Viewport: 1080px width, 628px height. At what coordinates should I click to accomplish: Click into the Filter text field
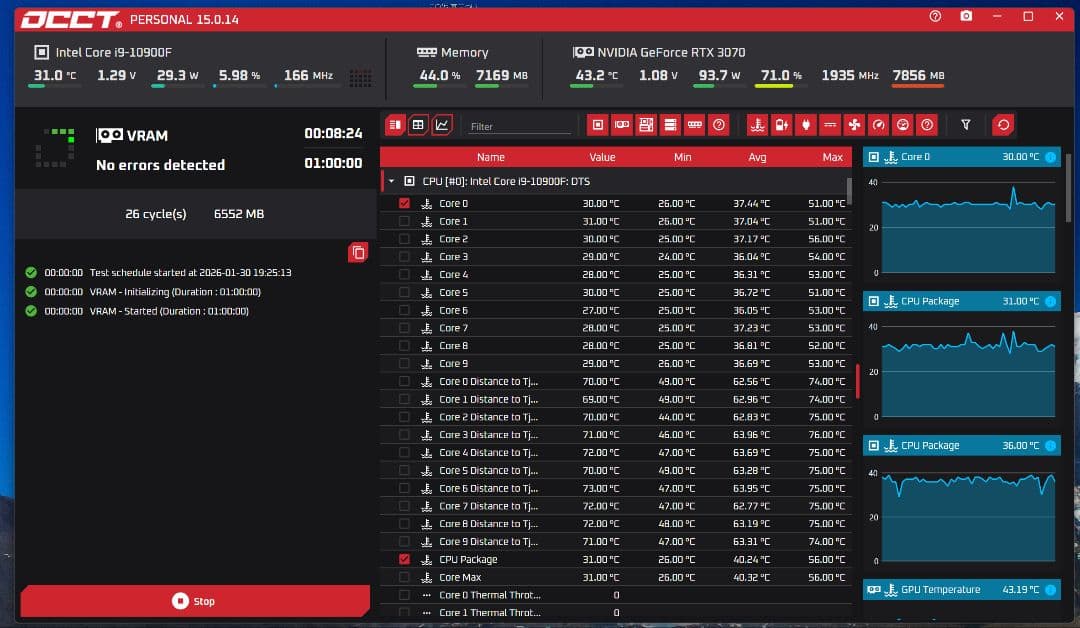click(x=518, y=126)
